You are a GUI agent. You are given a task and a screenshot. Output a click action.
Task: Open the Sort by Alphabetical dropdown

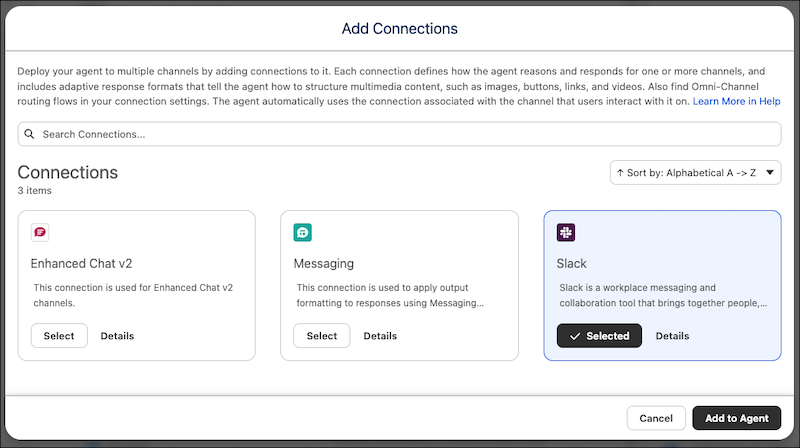(695, 173)
